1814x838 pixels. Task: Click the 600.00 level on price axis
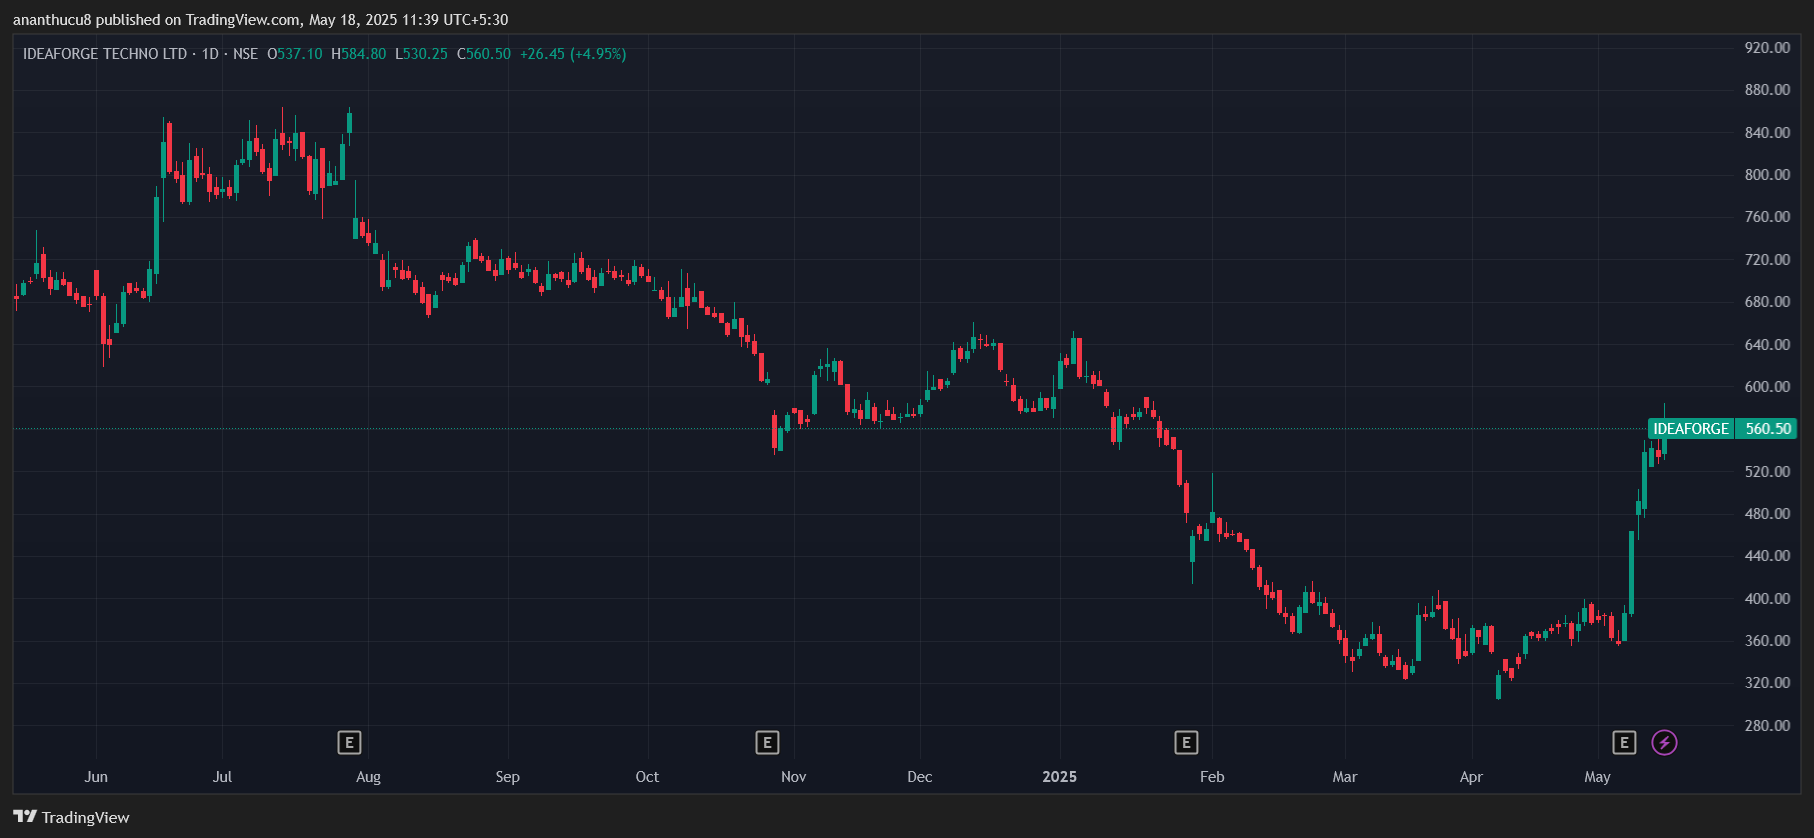pyautogui.click(x=1767, y=387)
